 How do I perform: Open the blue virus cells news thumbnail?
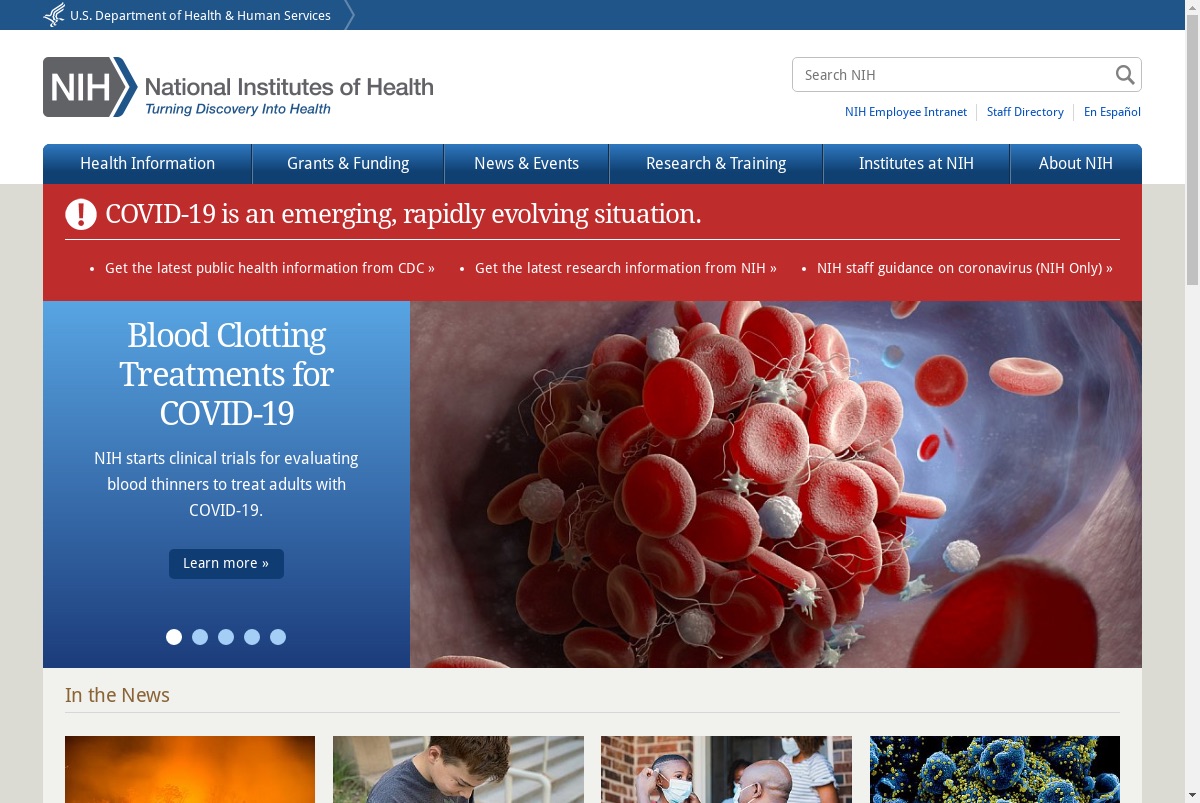pos(995,769)
